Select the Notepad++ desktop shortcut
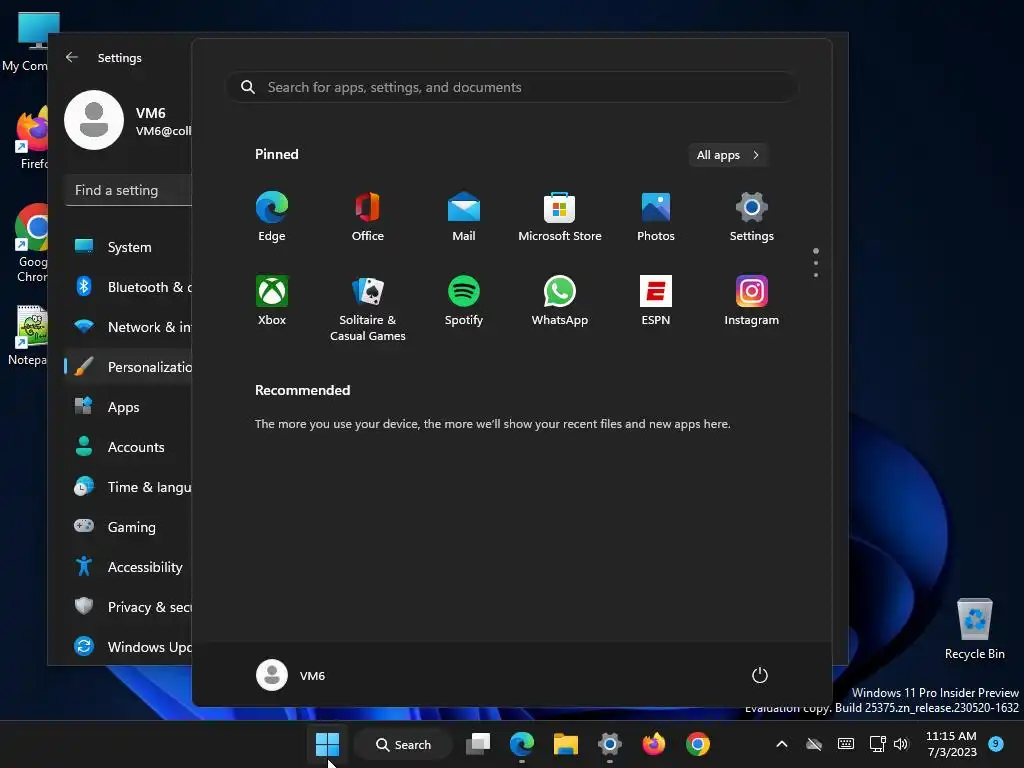This screenshot has width=1024, height=768. click(29, 336)
